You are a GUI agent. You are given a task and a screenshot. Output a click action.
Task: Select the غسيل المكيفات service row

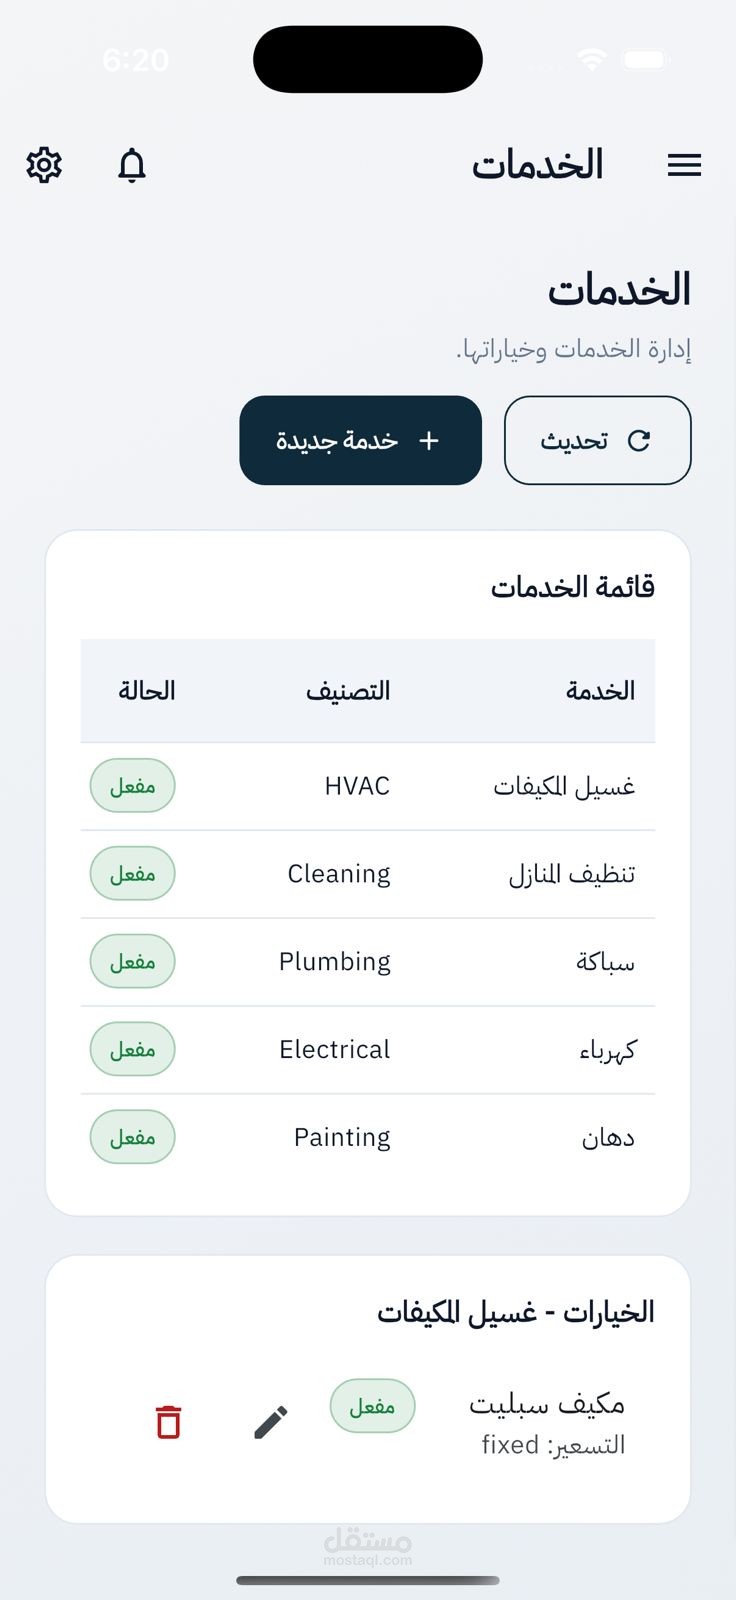563,787
